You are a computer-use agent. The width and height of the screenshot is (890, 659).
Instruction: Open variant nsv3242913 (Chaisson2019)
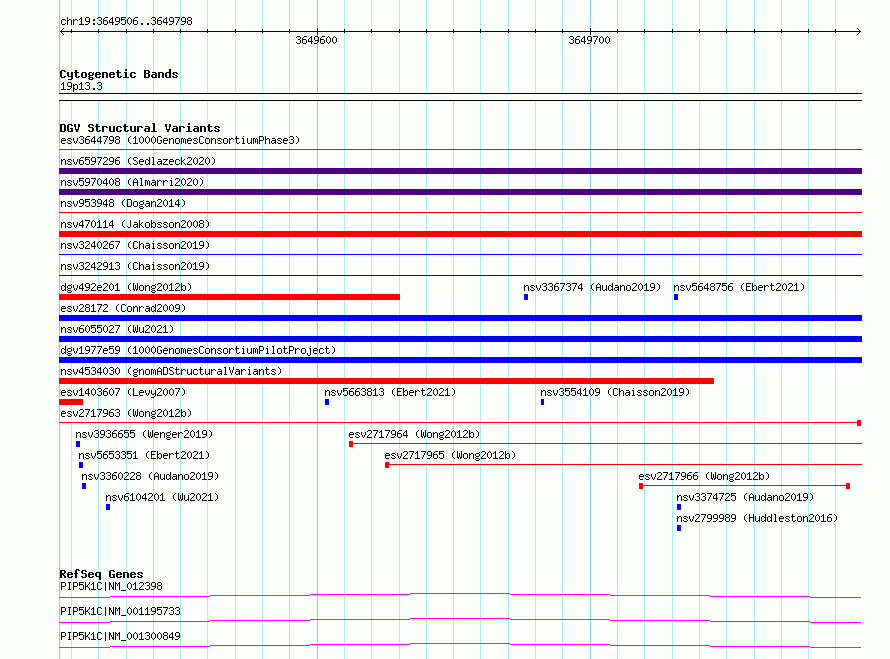135,266
